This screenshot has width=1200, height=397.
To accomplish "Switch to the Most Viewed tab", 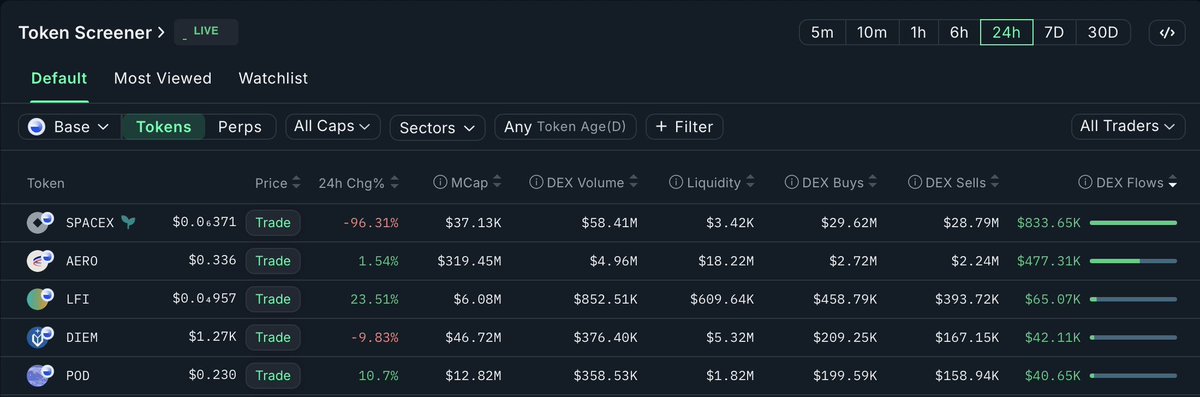I will pyautogui.click(x=163, y=78).
